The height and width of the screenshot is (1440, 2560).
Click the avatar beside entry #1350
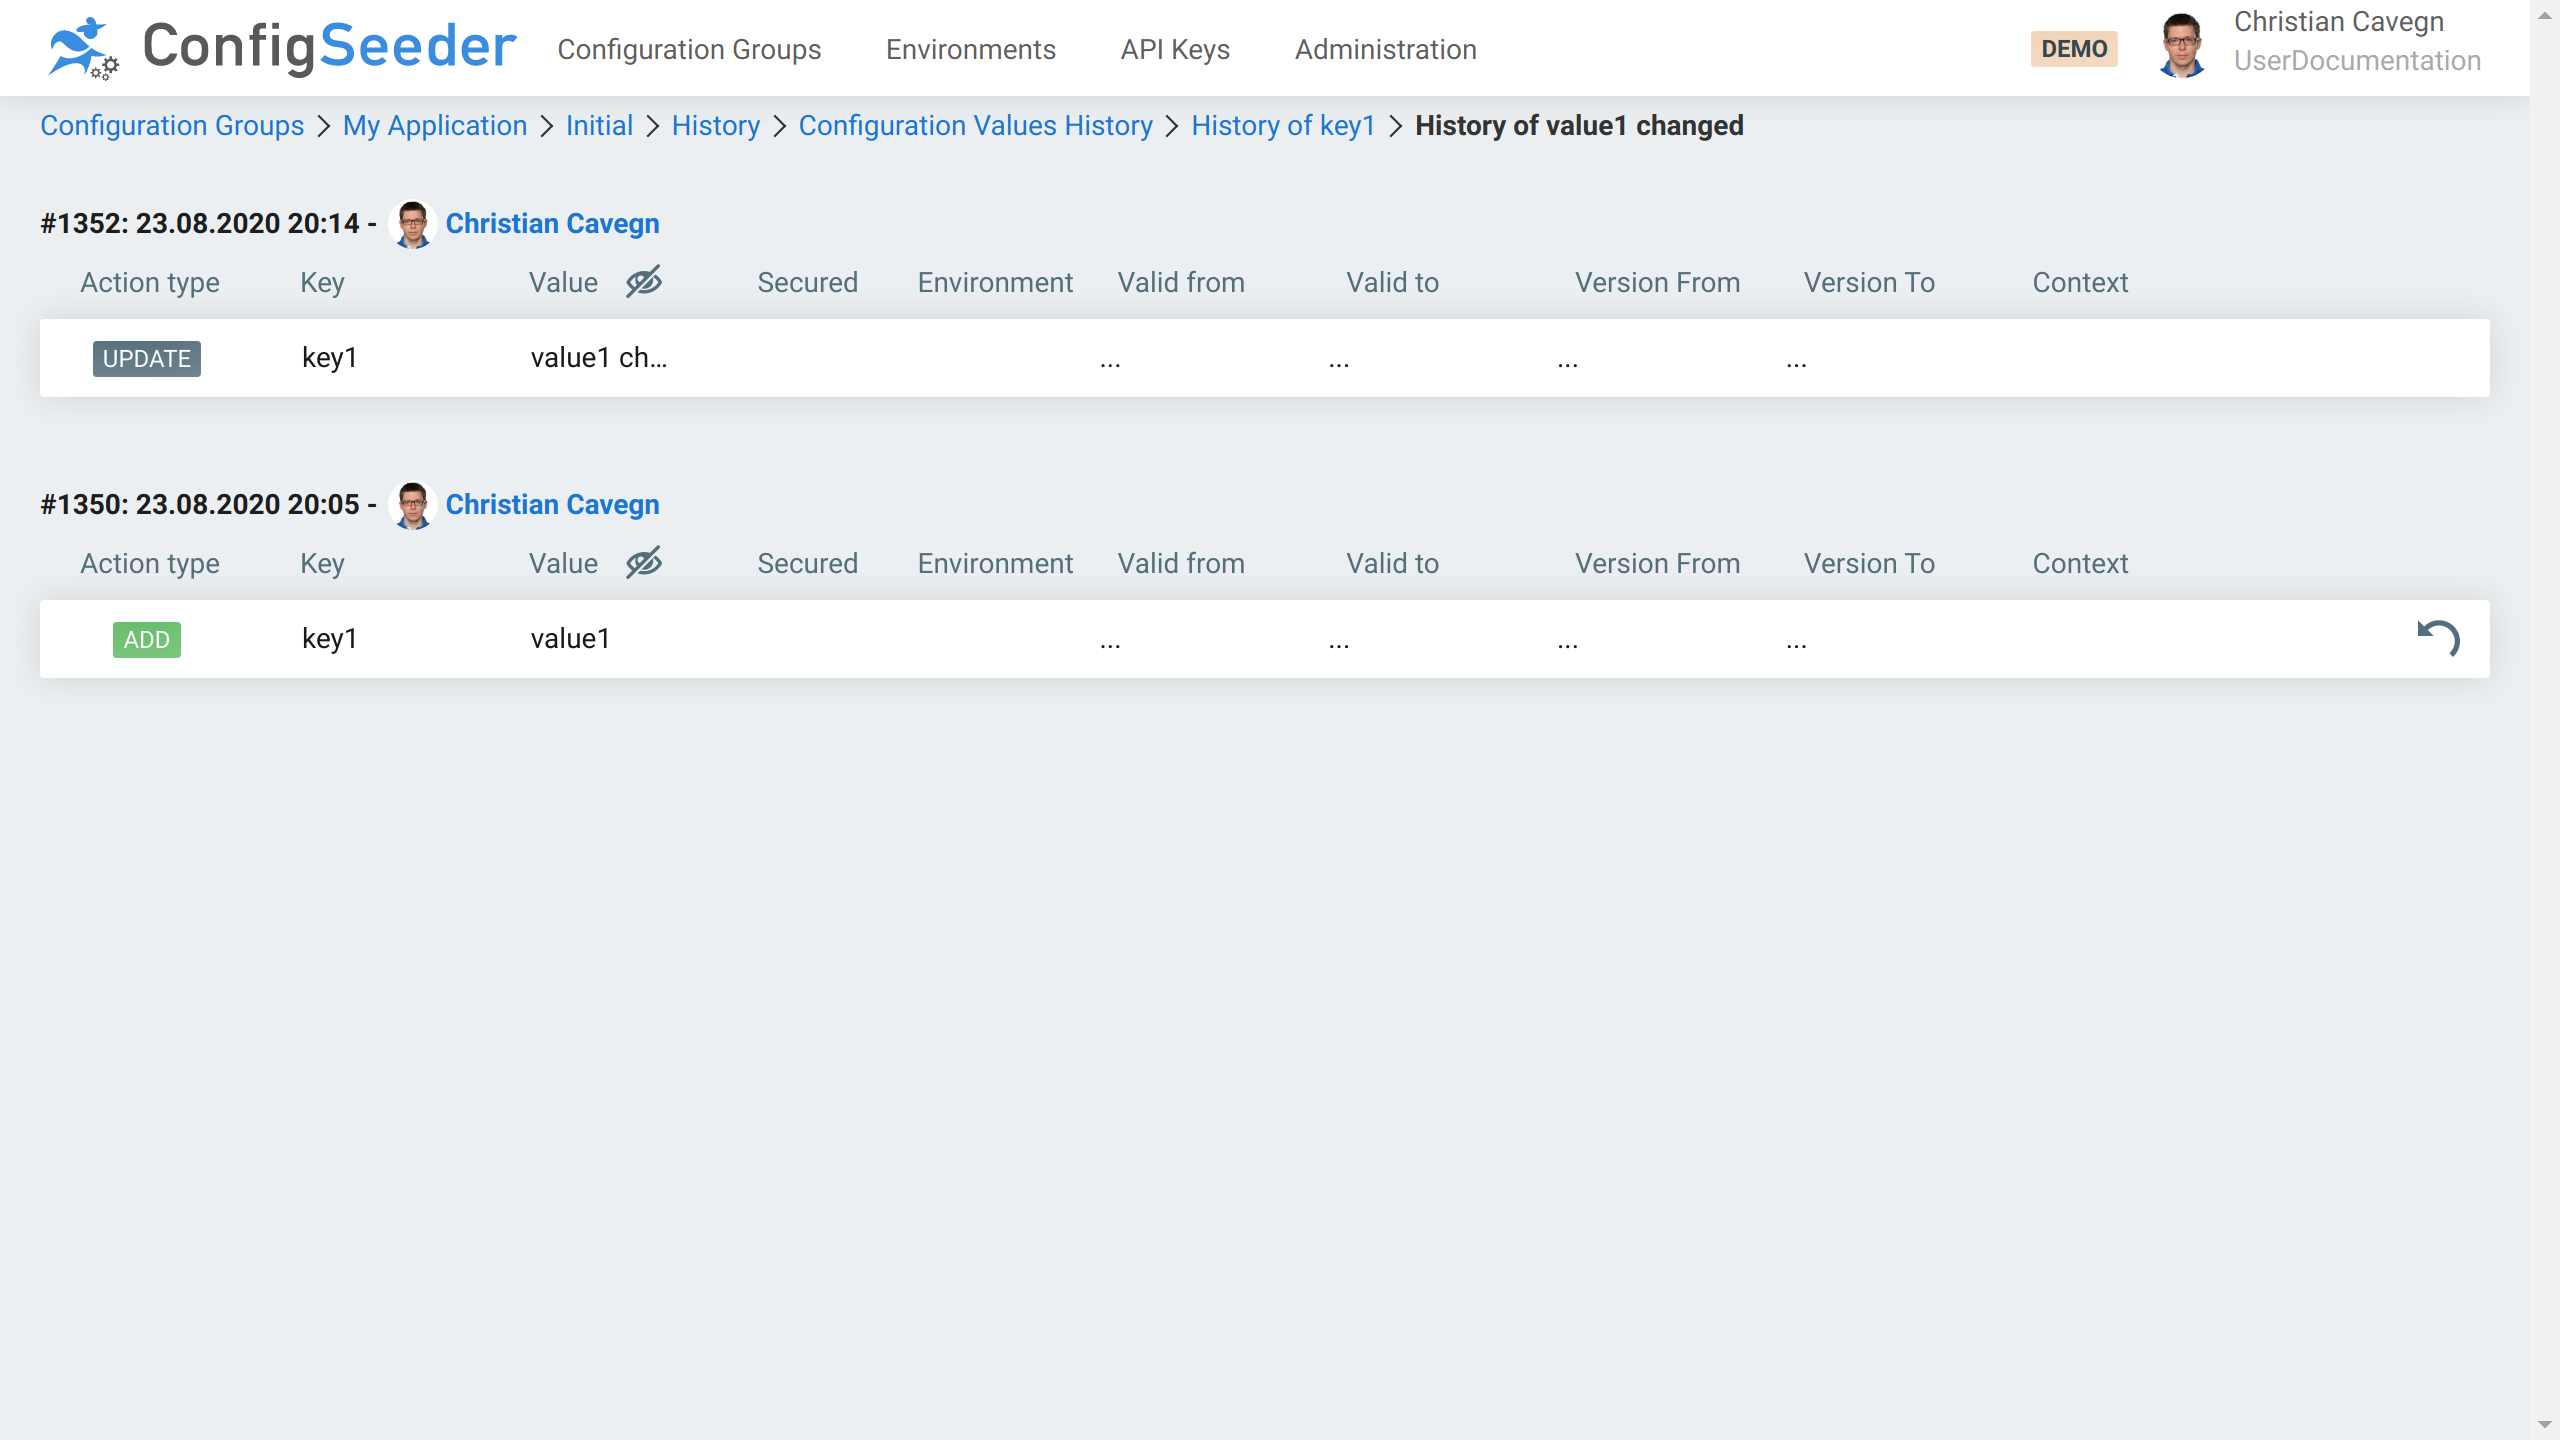[411, 504]
